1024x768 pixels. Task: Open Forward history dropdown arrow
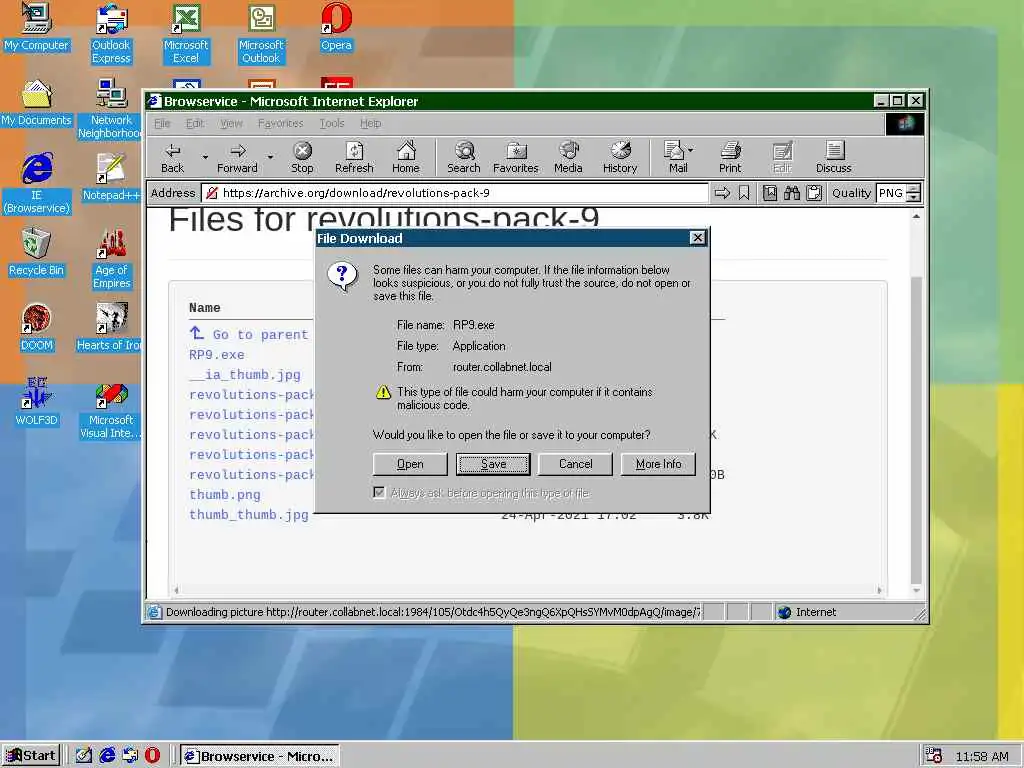point(270,157)
